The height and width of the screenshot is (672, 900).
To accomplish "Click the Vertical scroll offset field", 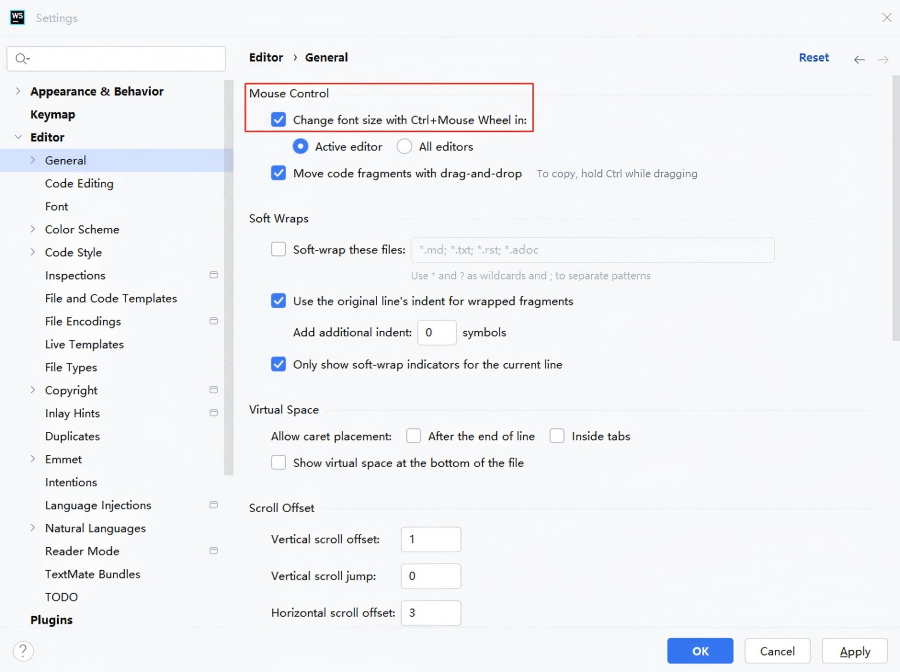I will 430,539.
